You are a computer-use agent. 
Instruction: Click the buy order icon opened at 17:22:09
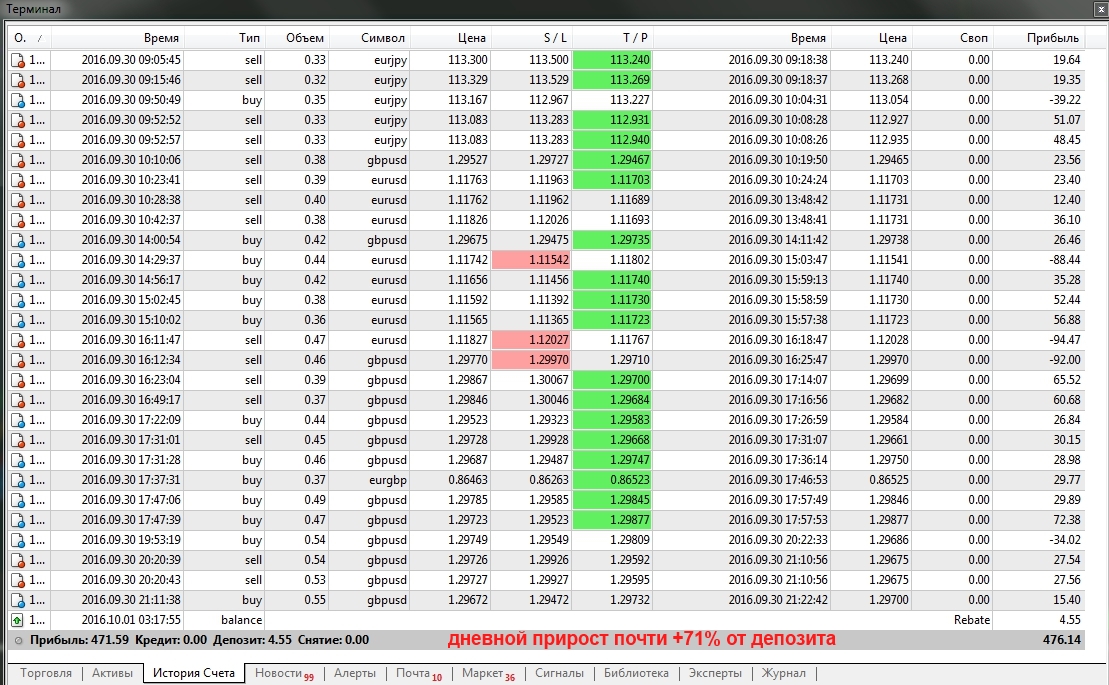[x=18, y=421]
